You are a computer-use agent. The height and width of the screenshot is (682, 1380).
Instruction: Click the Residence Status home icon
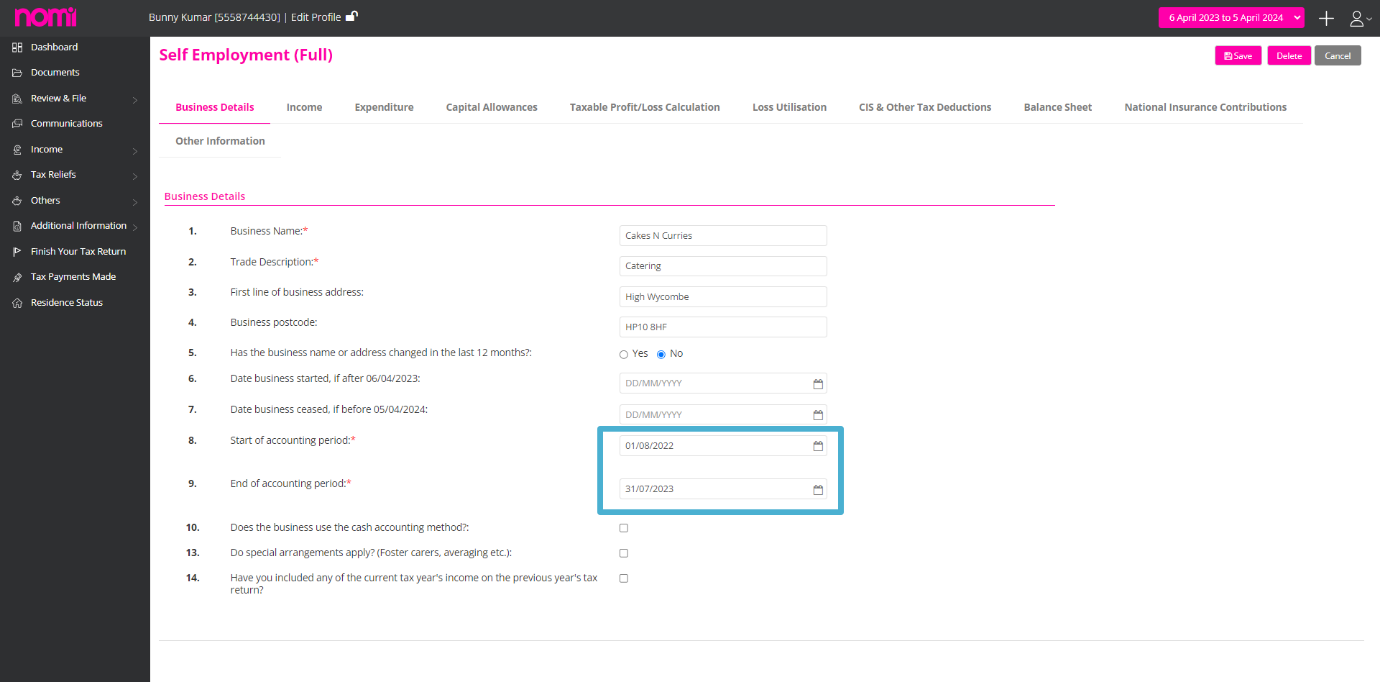pos(17,303)
